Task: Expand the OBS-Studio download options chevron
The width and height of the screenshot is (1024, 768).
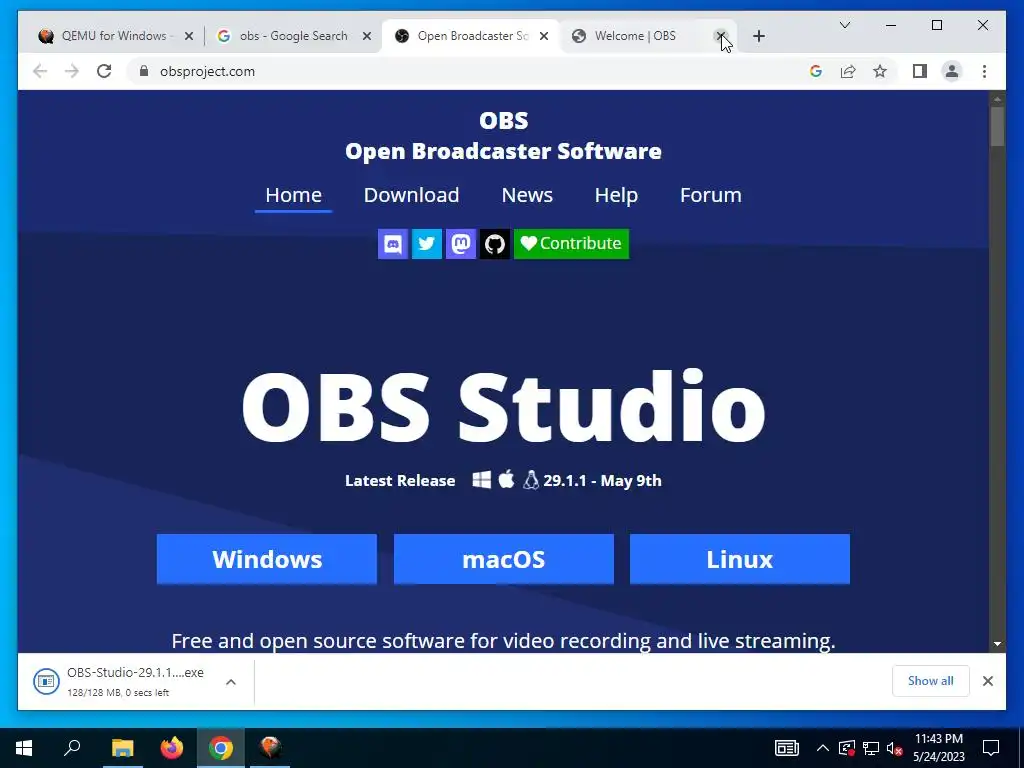Action: (x=231, y=682)
